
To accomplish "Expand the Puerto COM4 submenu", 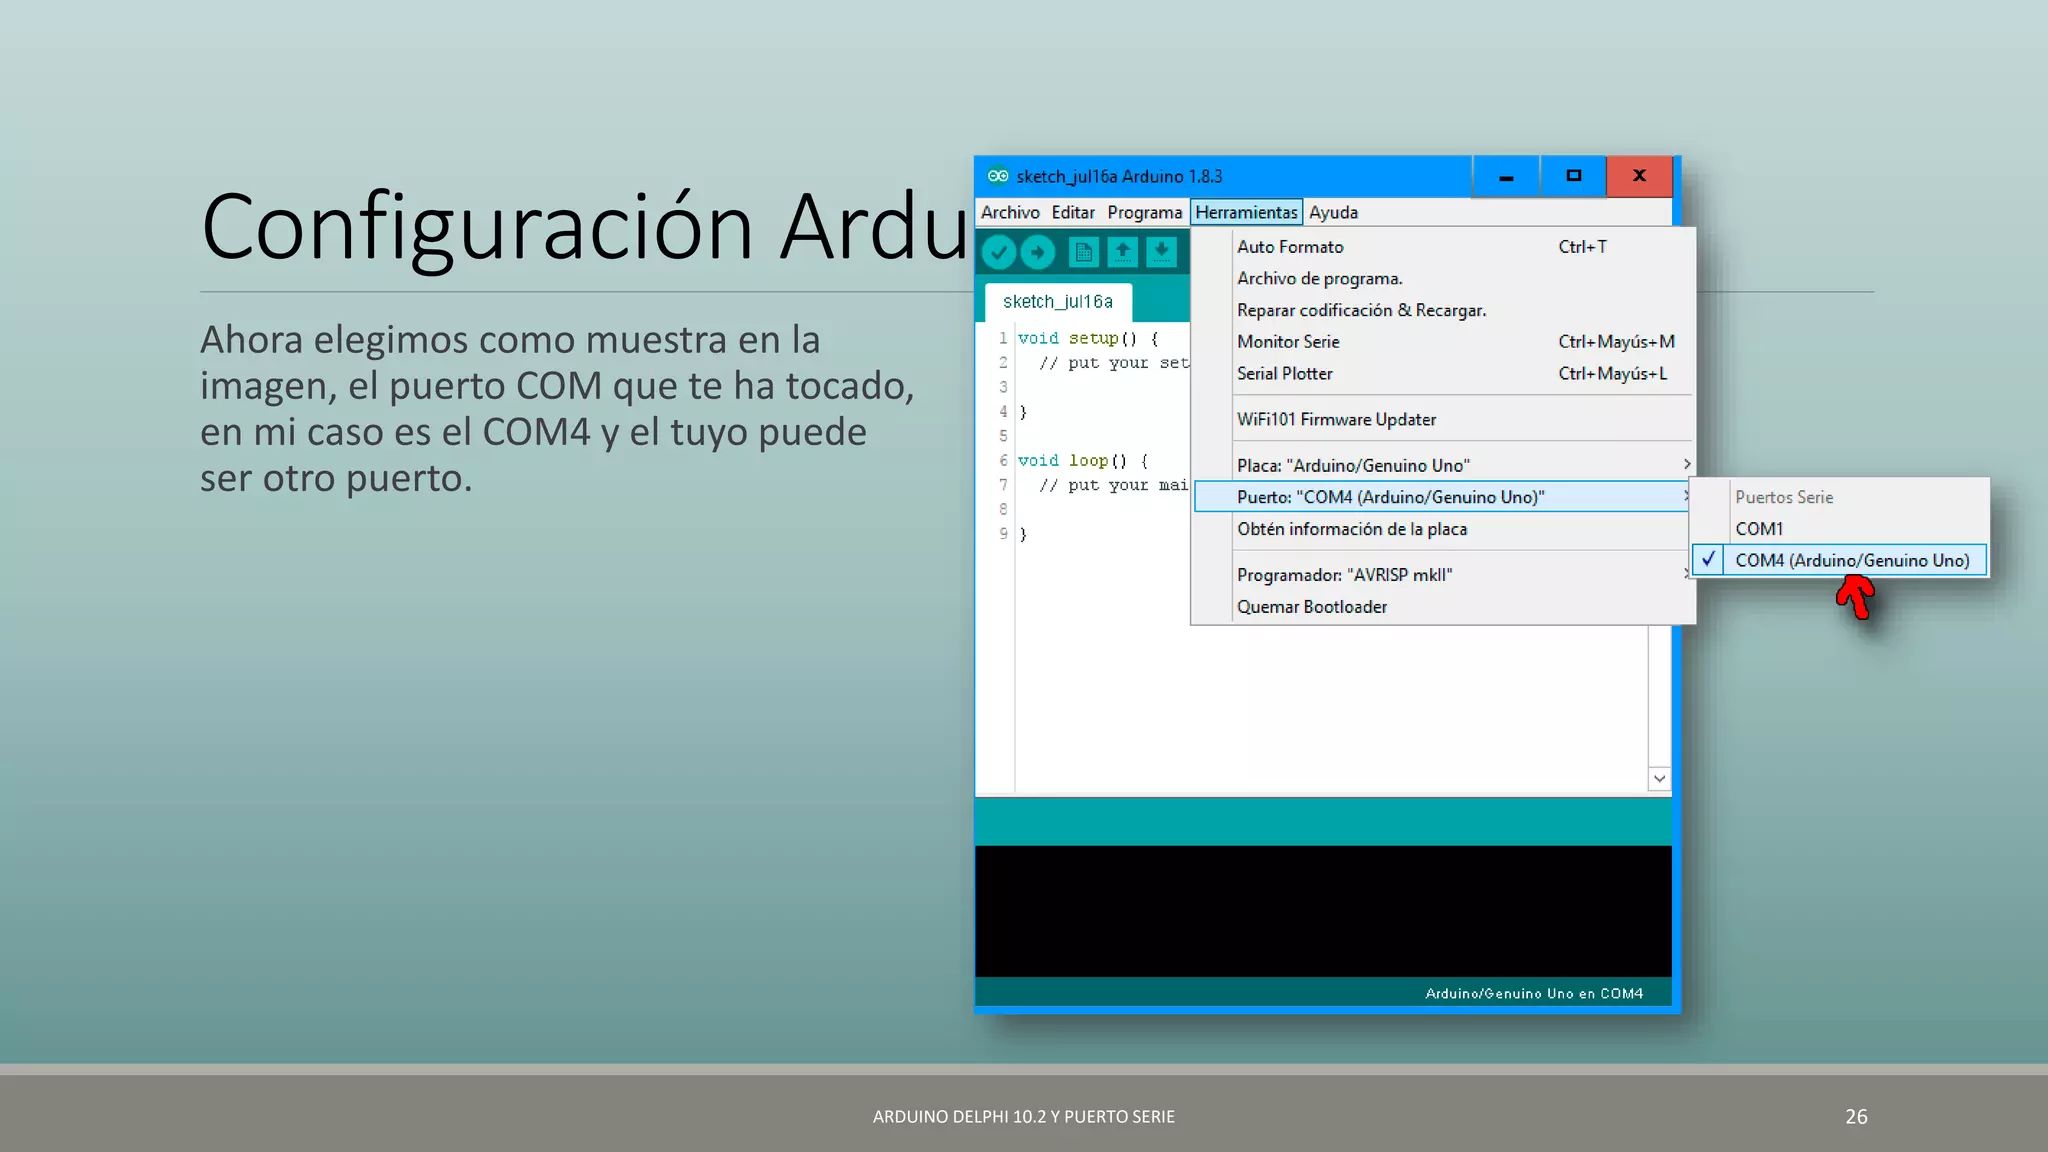I will (1441, 497).
